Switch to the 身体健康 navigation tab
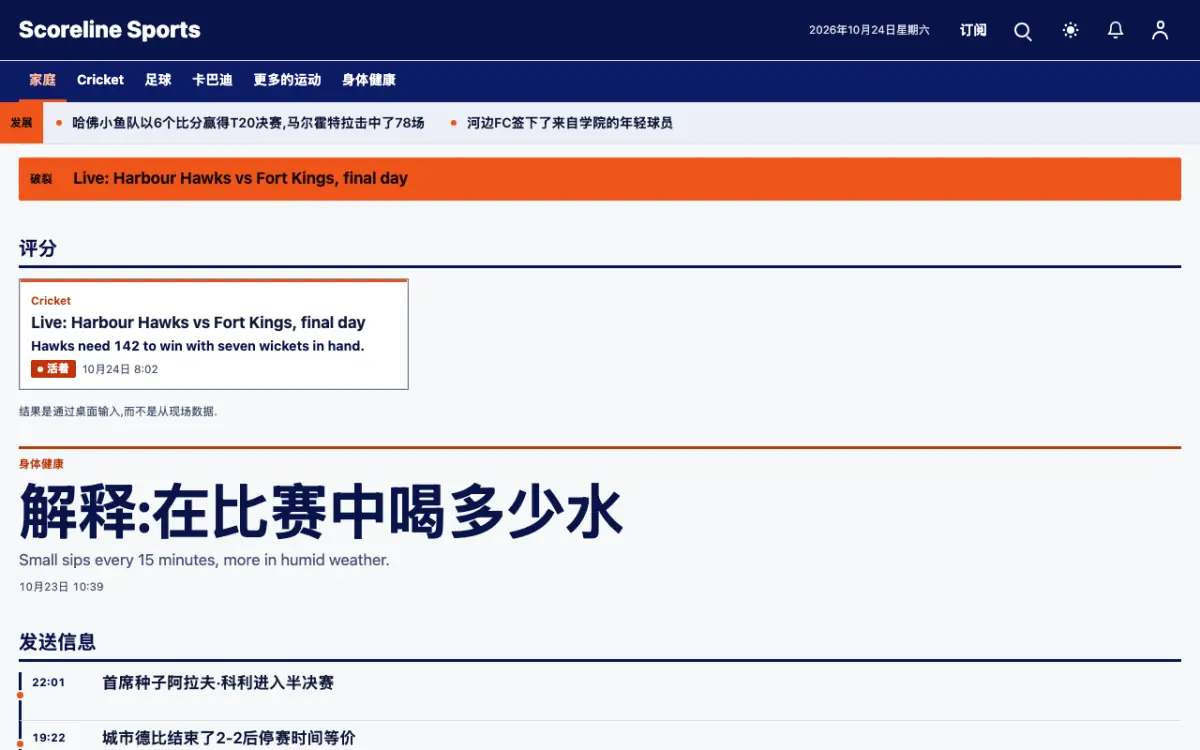 pos(369,80)
